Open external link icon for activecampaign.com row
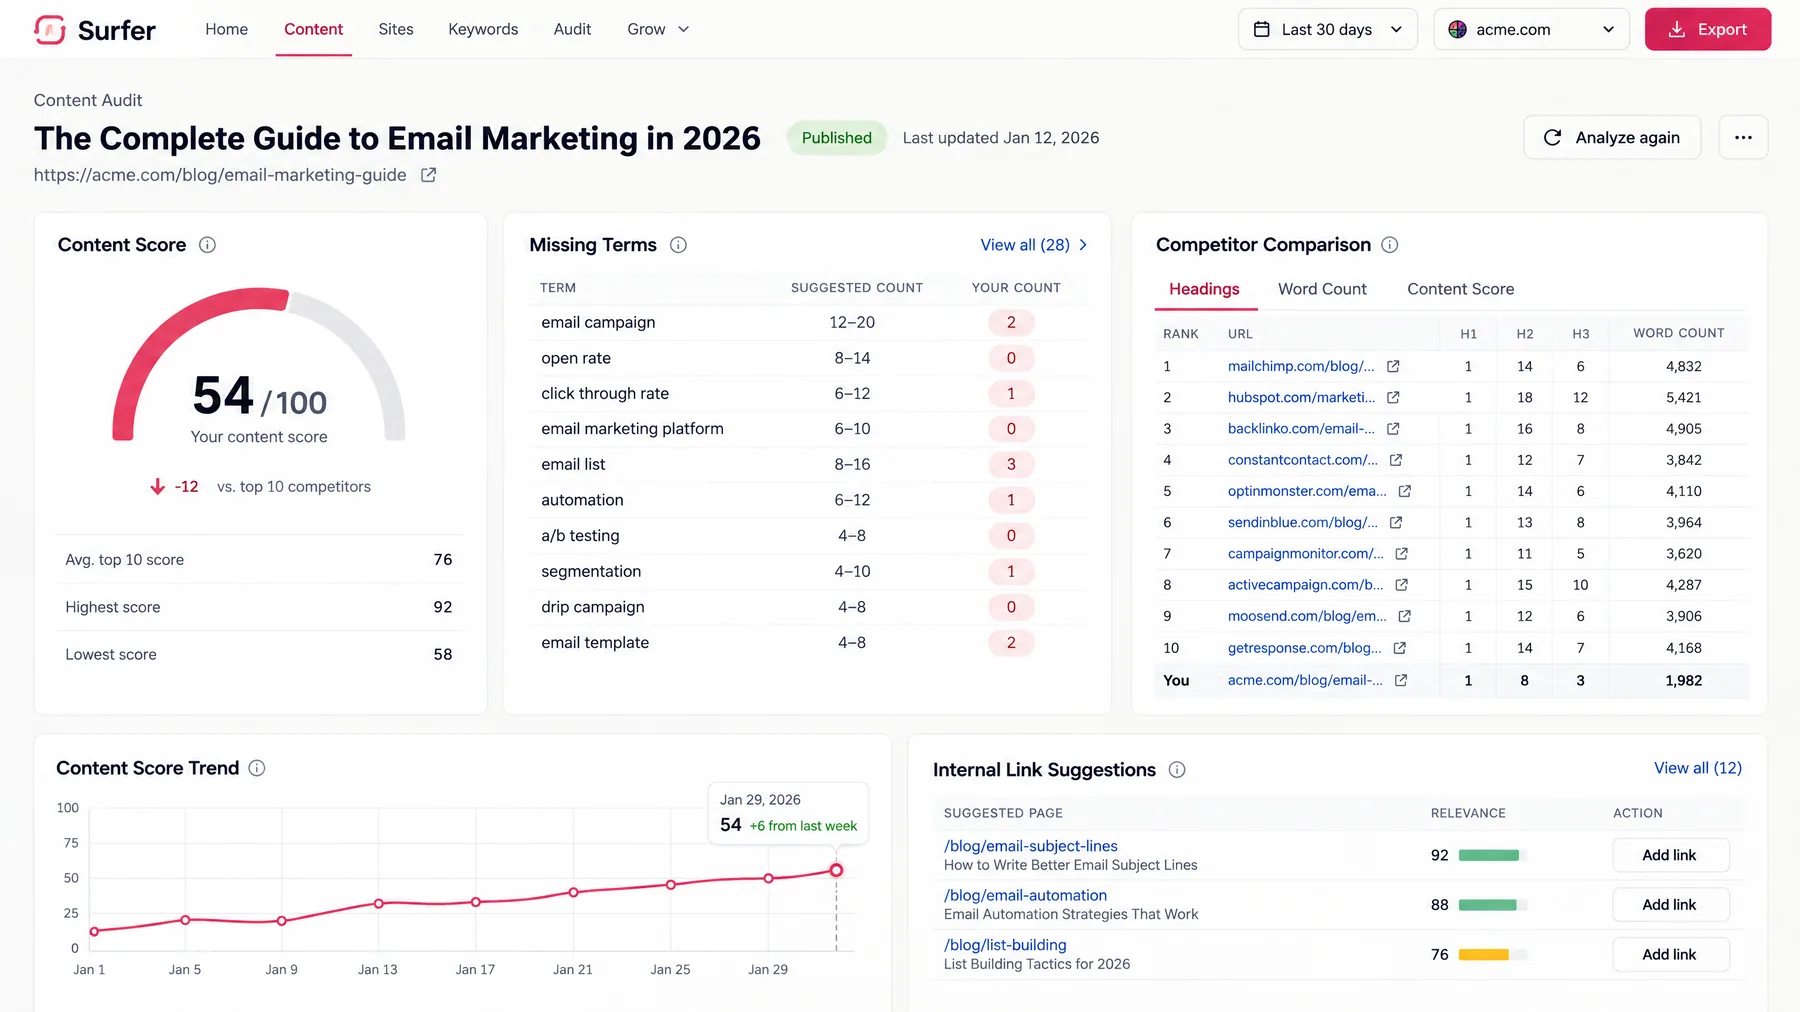Viewport: 1800px width, 1012px height. point(1401,585)
